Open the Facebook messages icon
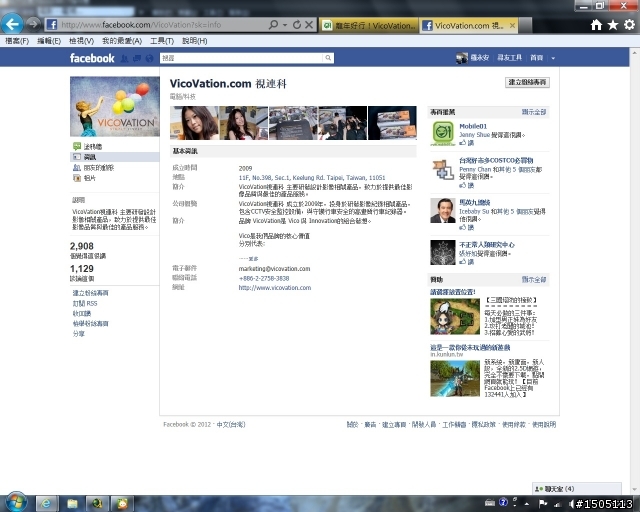The height and width of the screenshot is (512, 640). point(137,58)
